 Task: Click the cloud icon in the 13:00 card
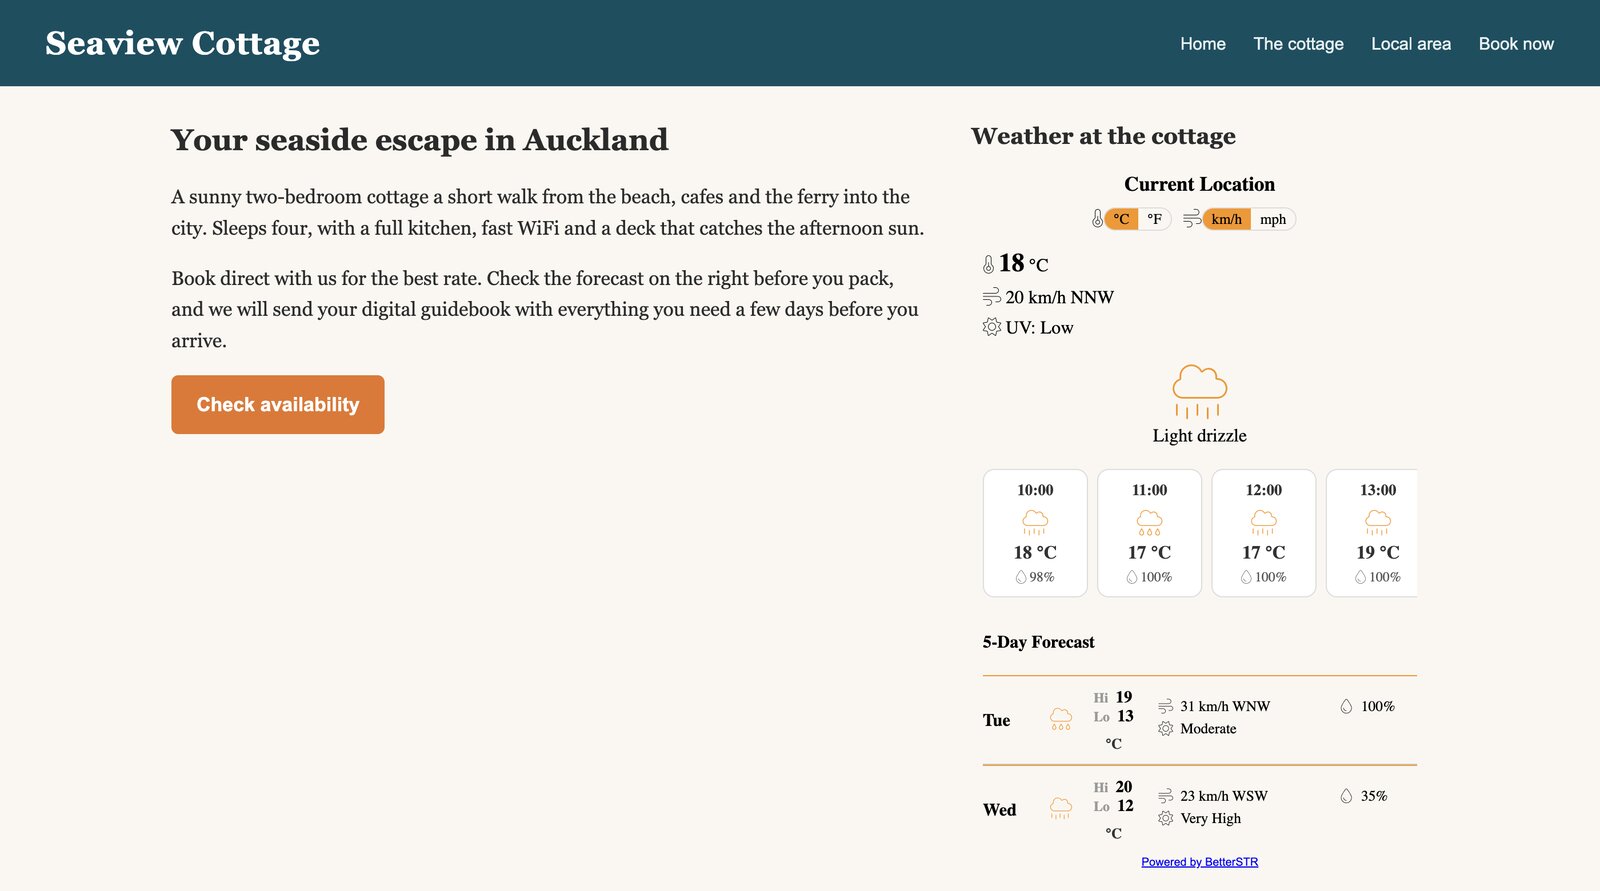1378,522
